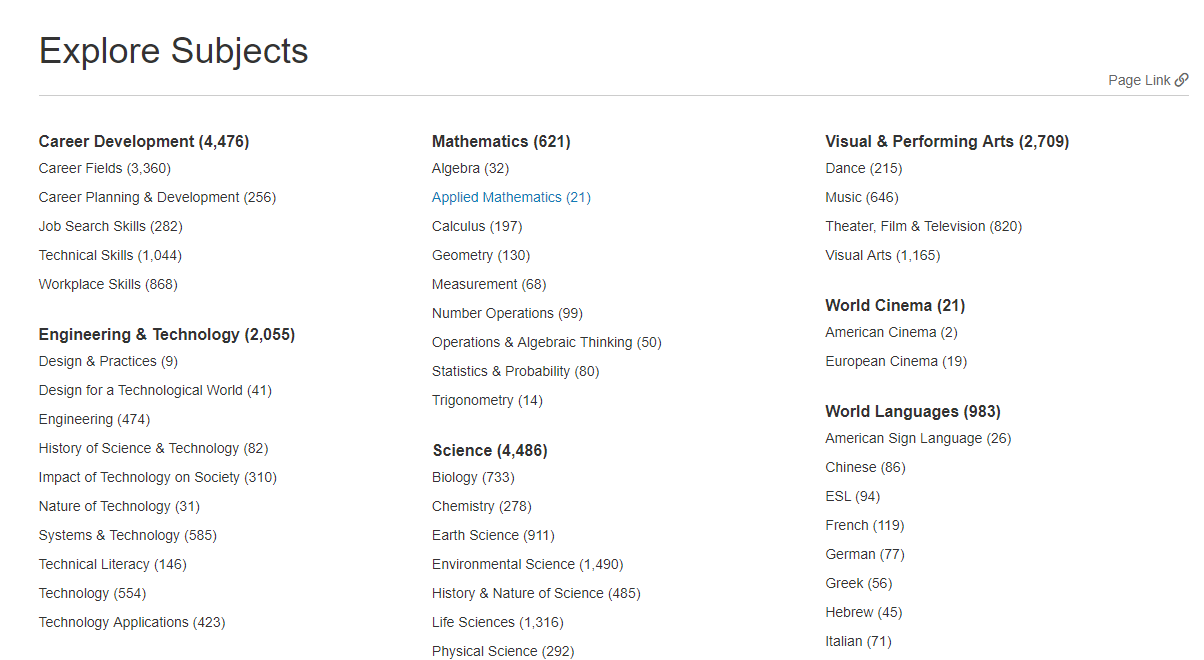
Task: Open History of Science & Technology (82)
Action: pos(153,448)
